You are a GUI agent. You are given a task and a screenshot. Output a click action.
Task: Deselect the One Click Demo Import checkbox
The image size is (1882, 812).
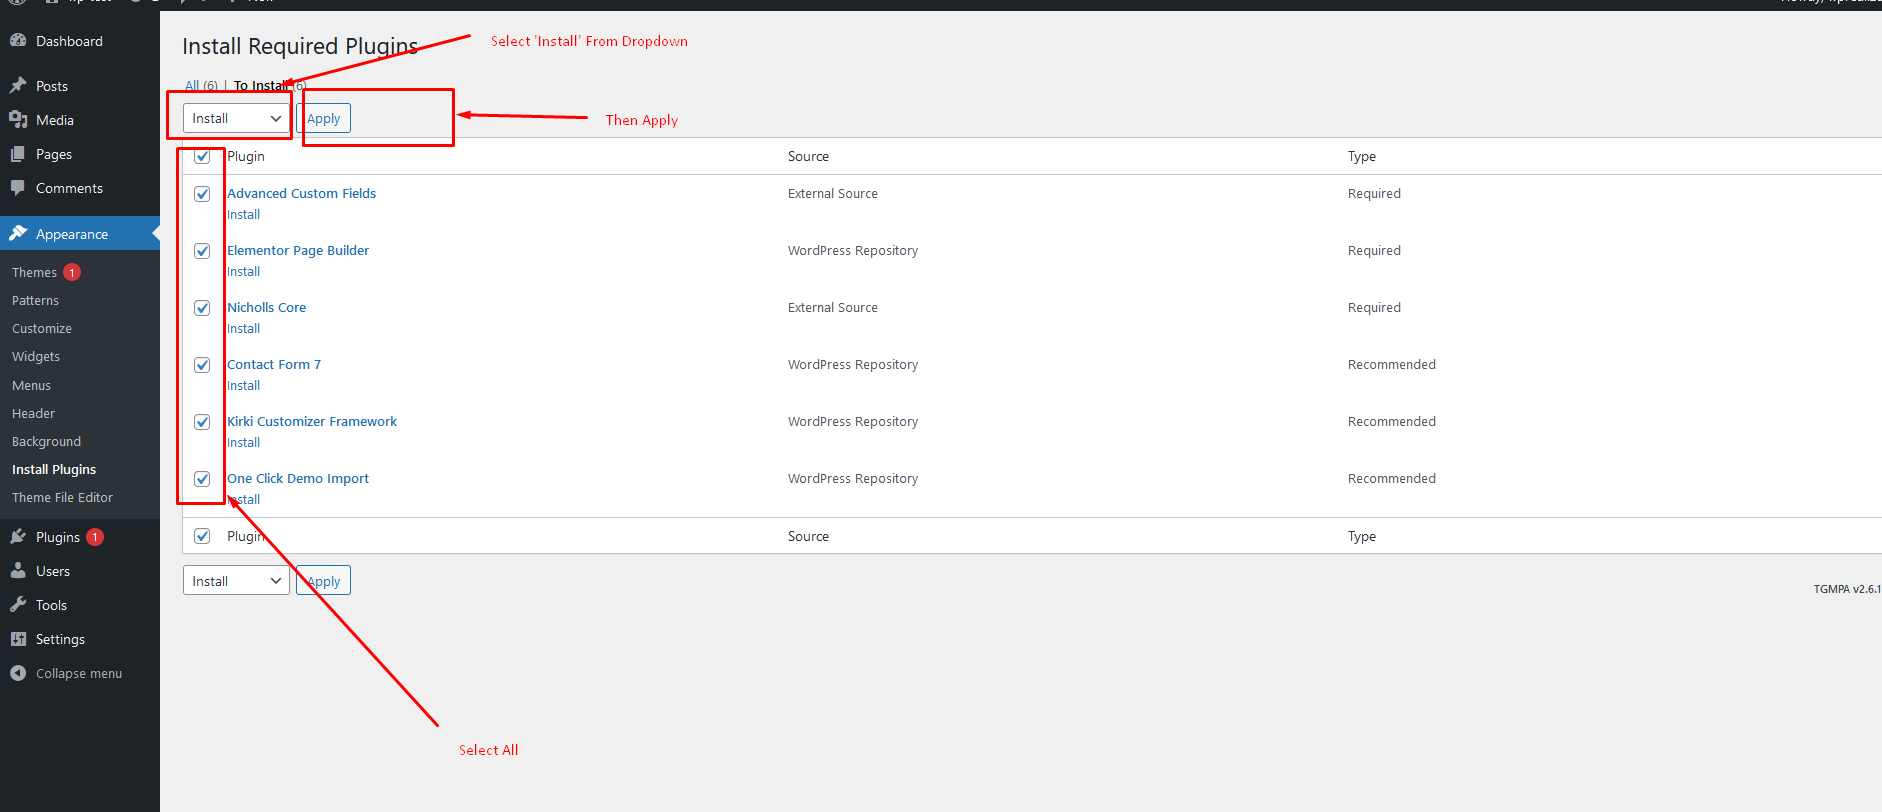[x=202, y=479]
